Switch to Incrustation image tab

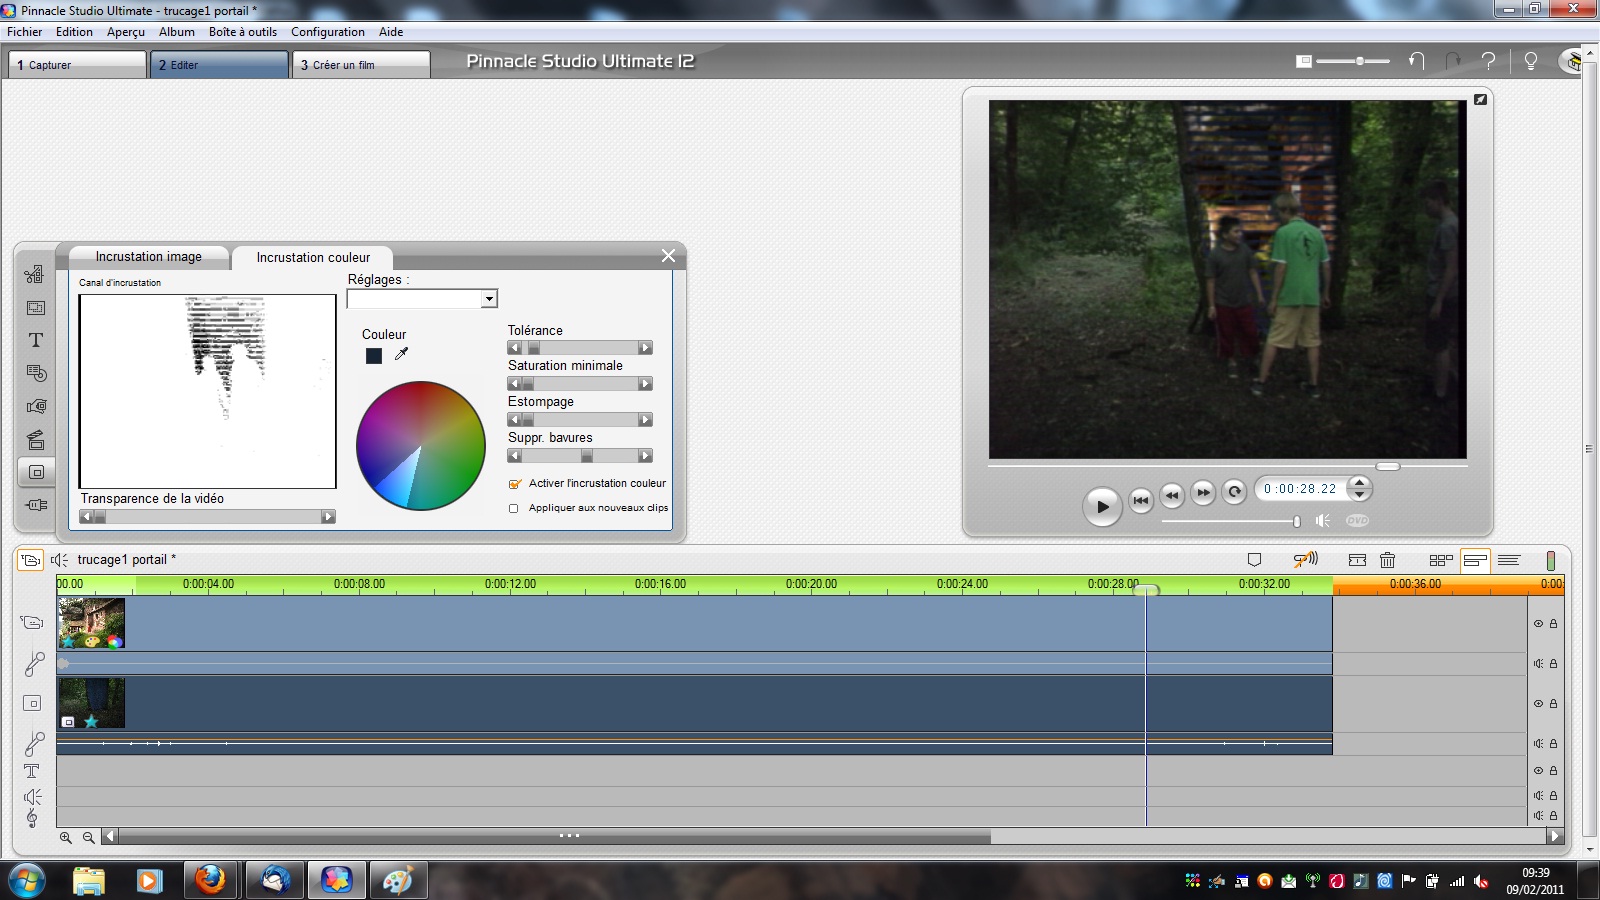(x=149, y=257)
